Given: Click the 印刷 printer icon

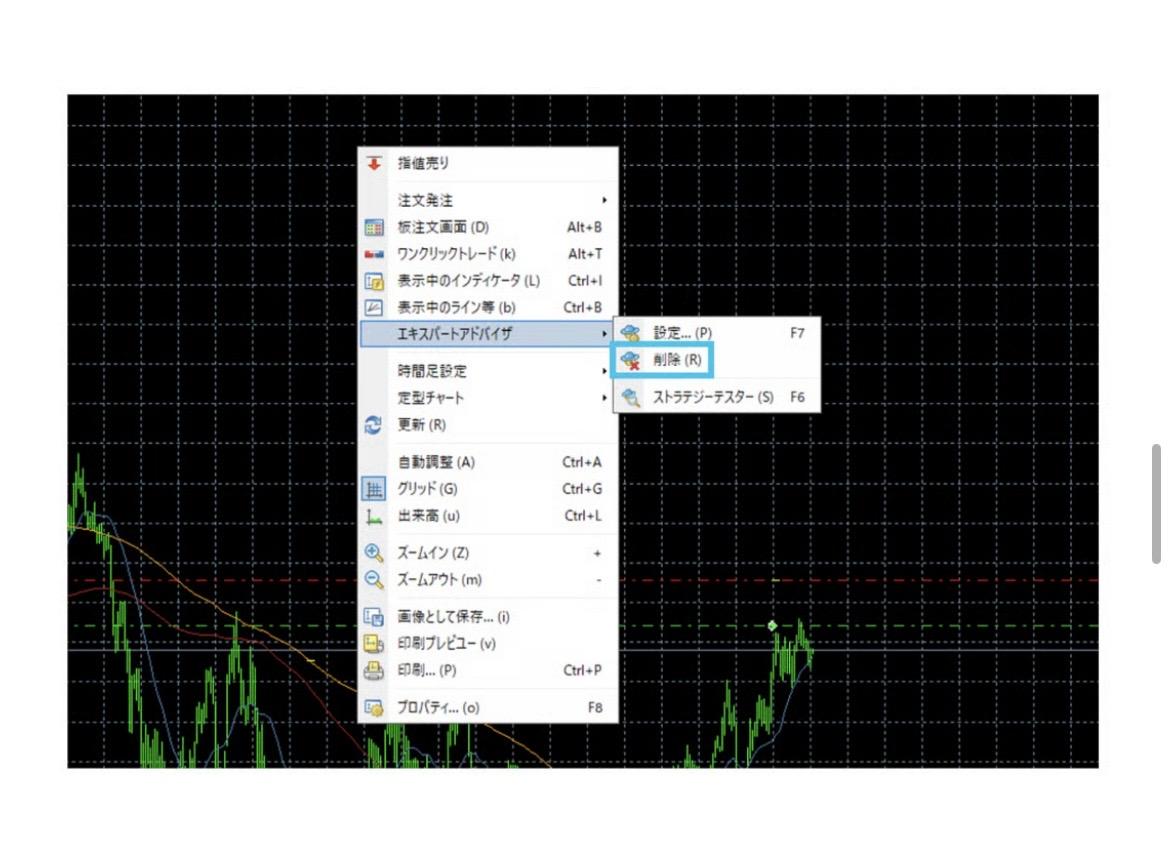Looking at the screenshot, I should 374,671.
